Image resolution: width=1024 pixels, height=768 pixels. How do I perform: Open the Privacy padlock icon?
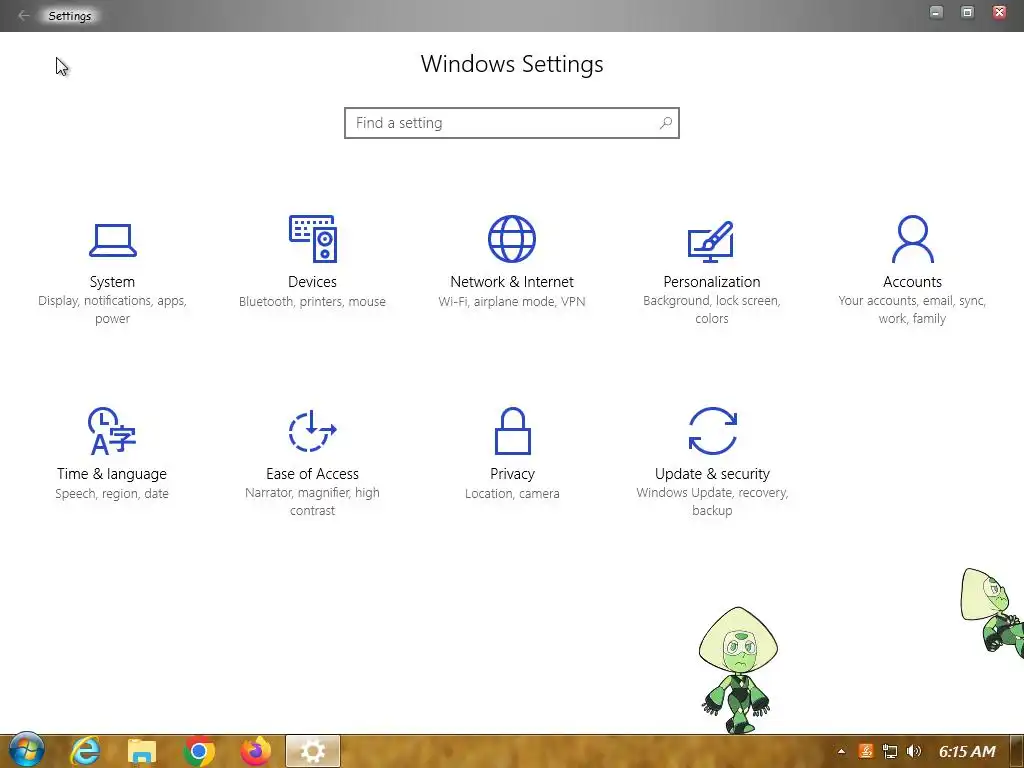pos(513,430)
